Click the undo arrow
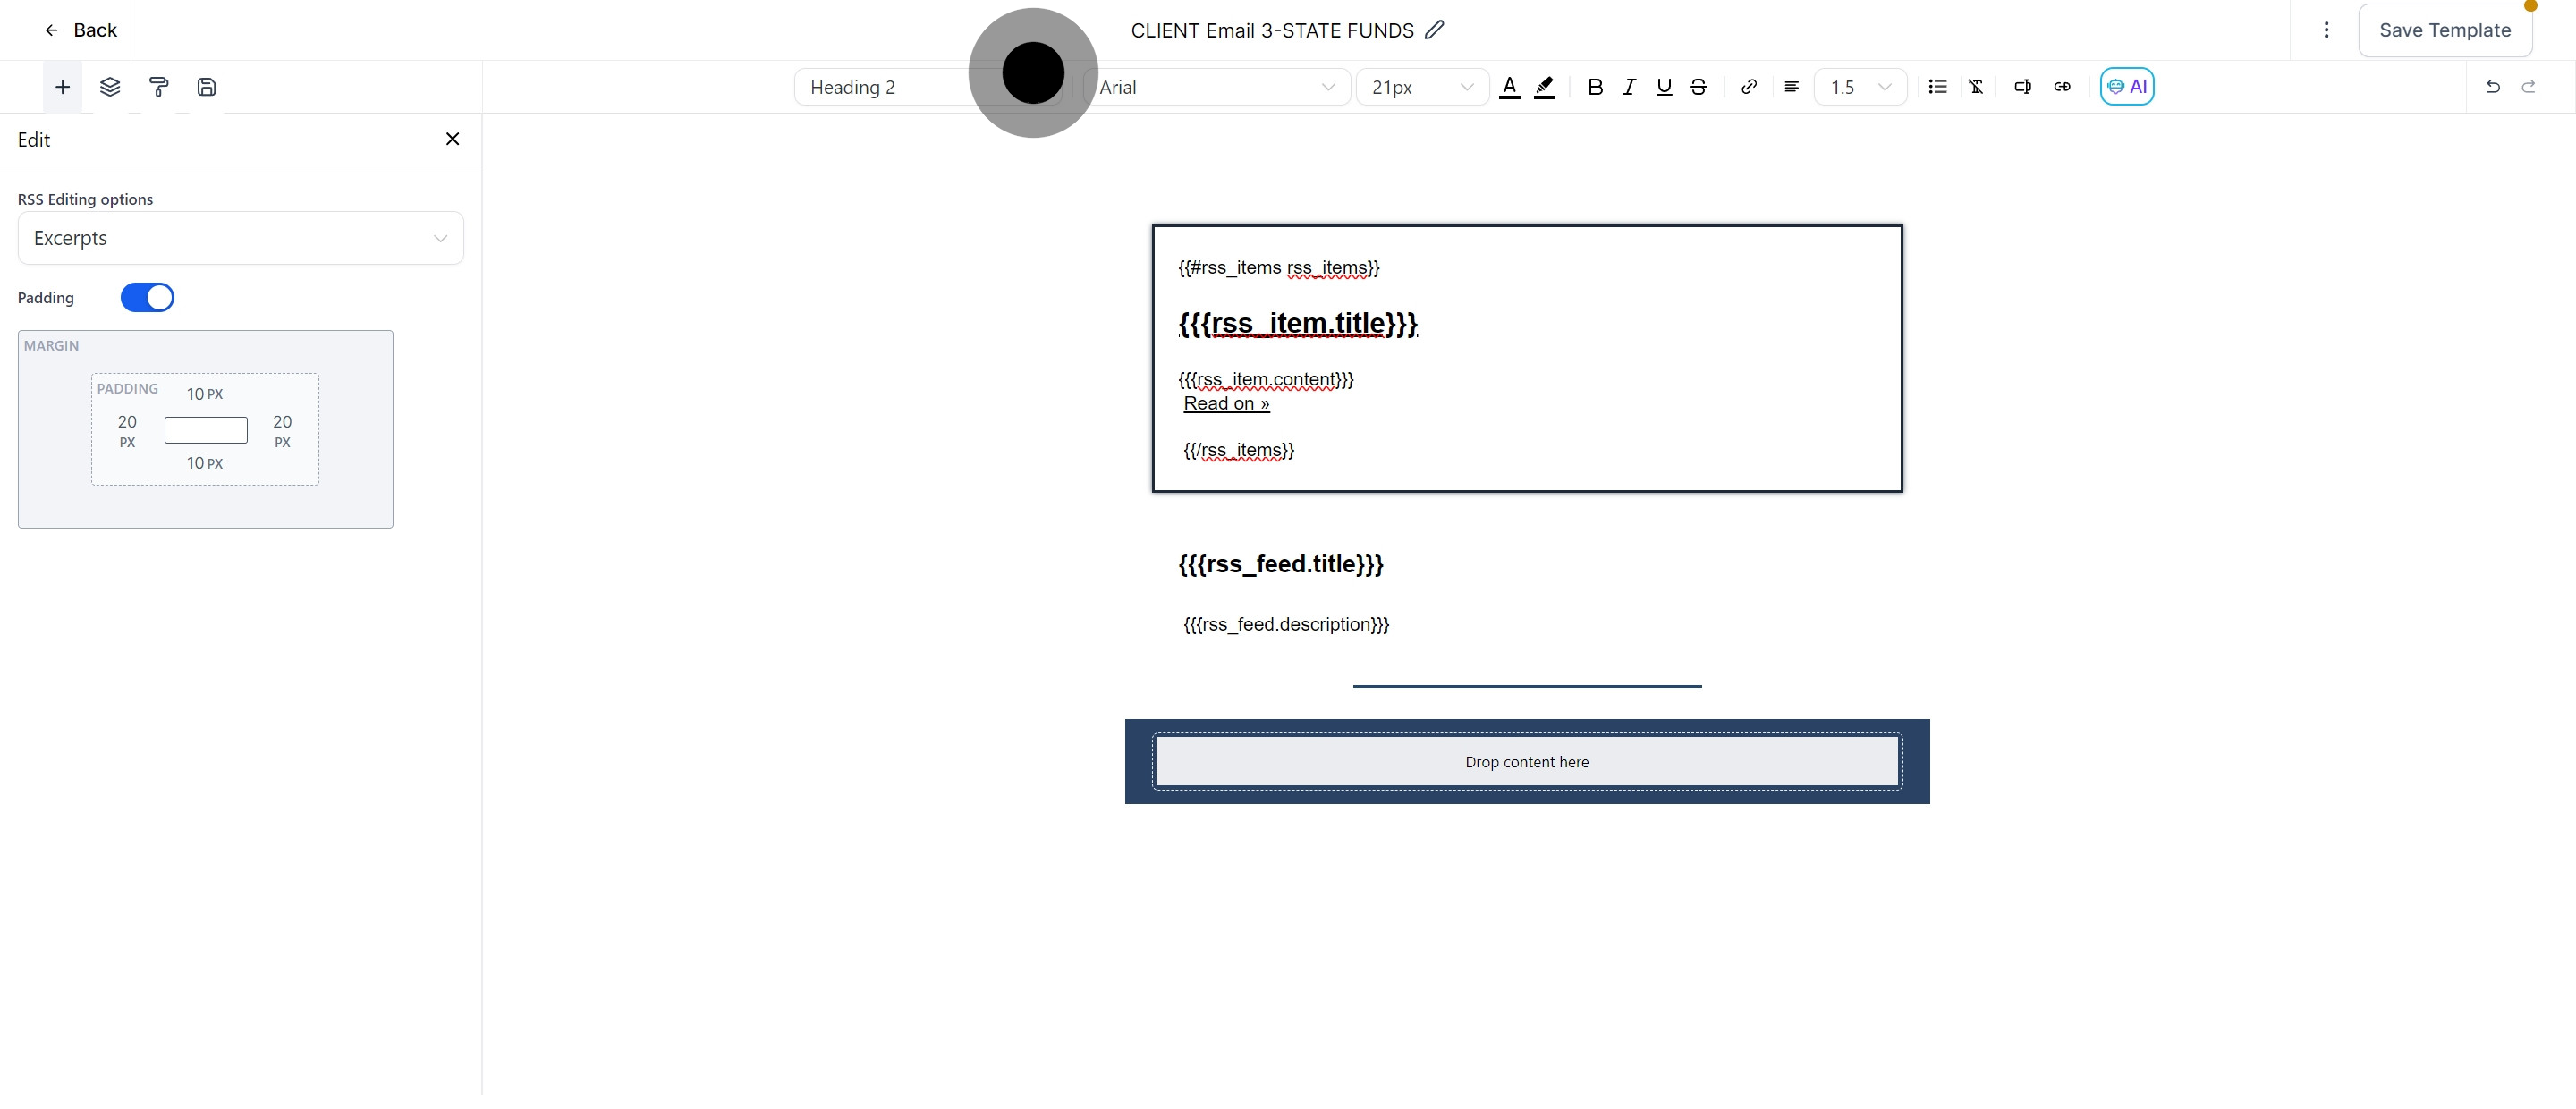Screen dimensions: 2576x1109 point(2492,87)
